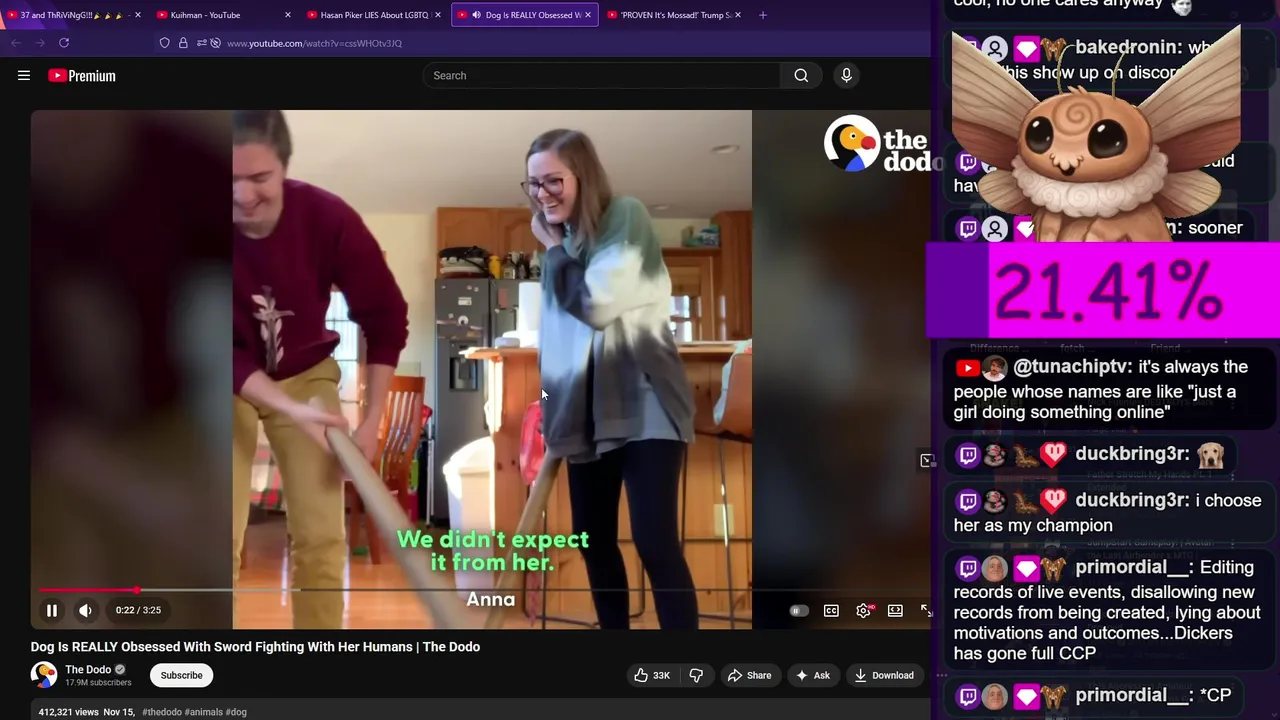The width and height of the screenshot is (1280, 720).
Task: Open collapse panel icon beside video
Action: [x=927, y=460]
